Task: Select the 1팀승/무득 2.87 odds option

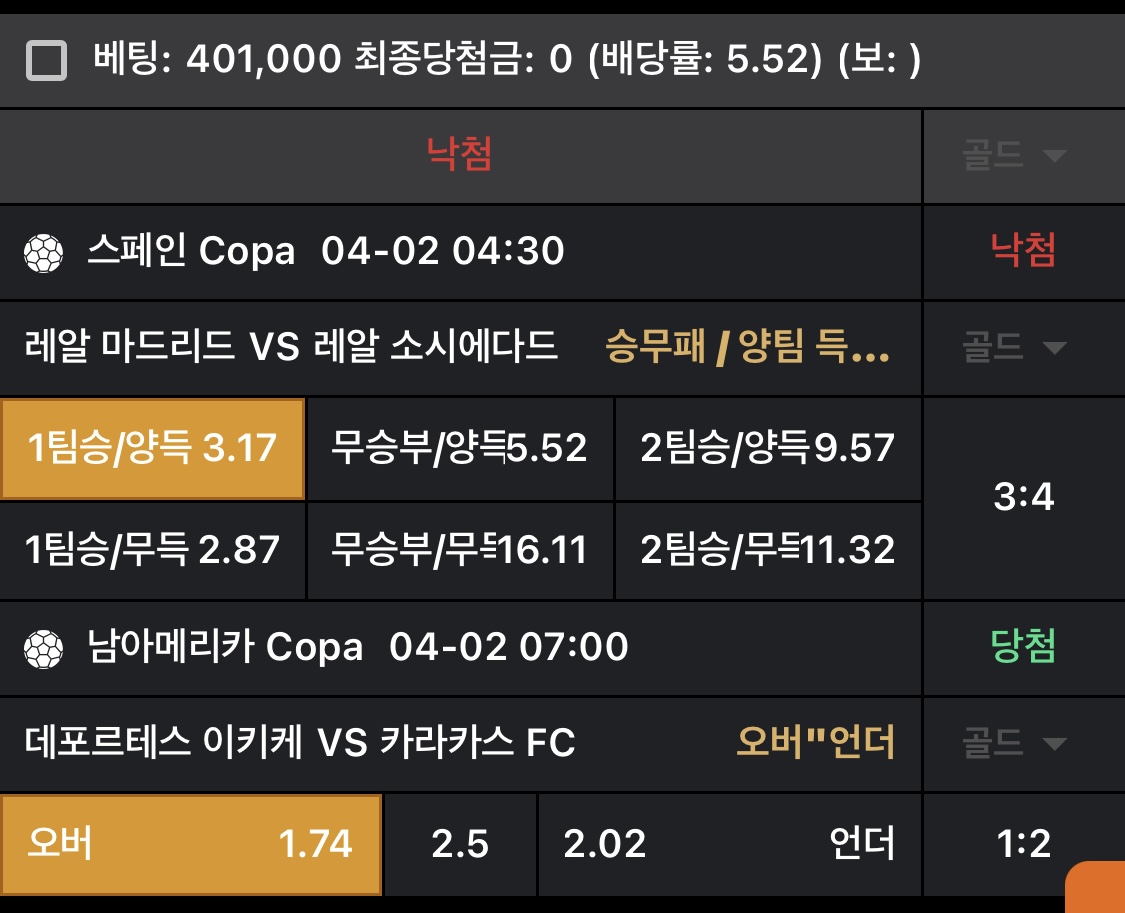Action: click(153, 550)
